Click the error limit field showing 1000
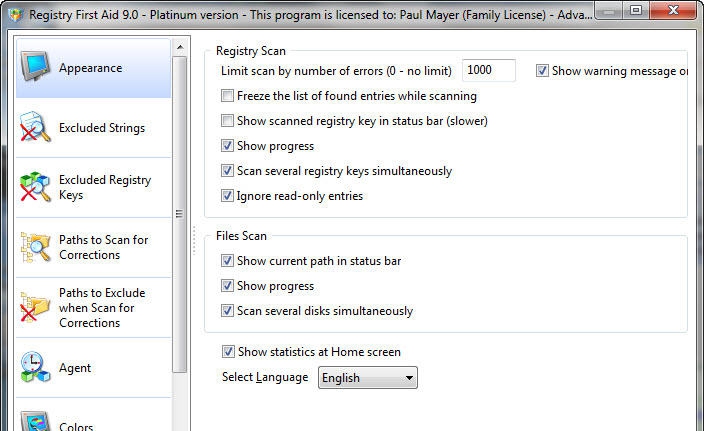This screenshot has width=704, height=431. click(x=488, y=70)
